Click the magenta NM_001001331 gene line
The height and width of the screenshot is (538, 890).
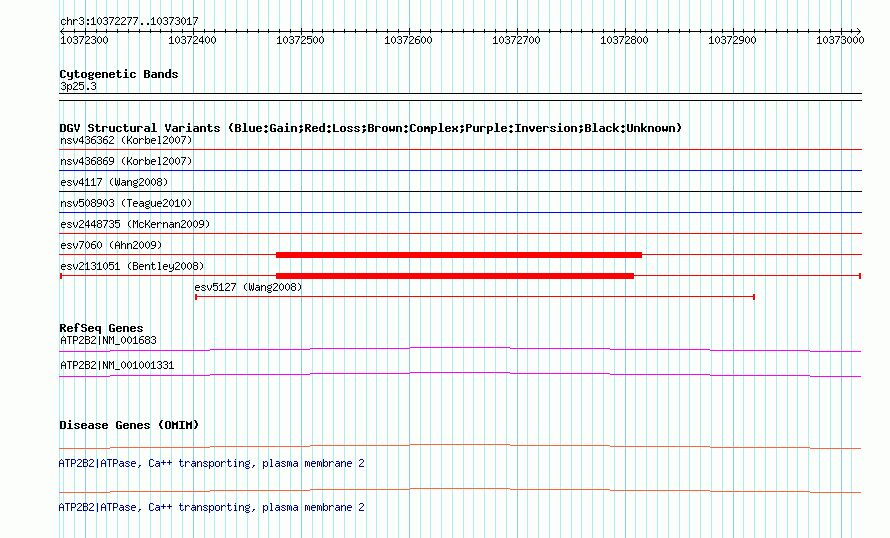tap(460, 375)
